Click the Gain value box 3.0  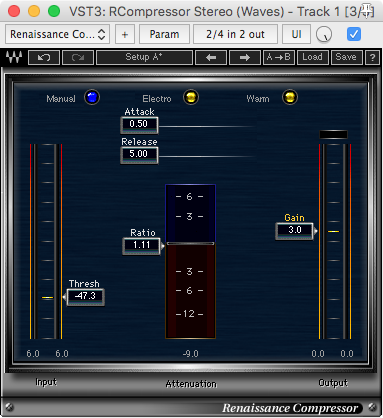tap(295, 231)
